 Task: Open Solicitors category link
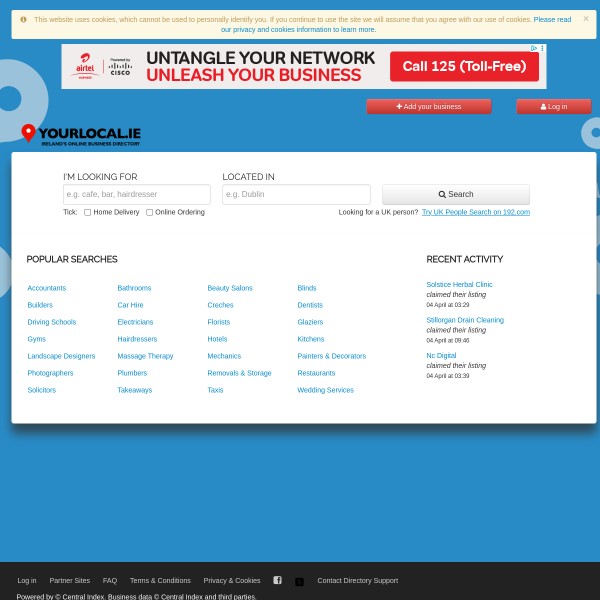pyautogui.click(x=42, y=390)
